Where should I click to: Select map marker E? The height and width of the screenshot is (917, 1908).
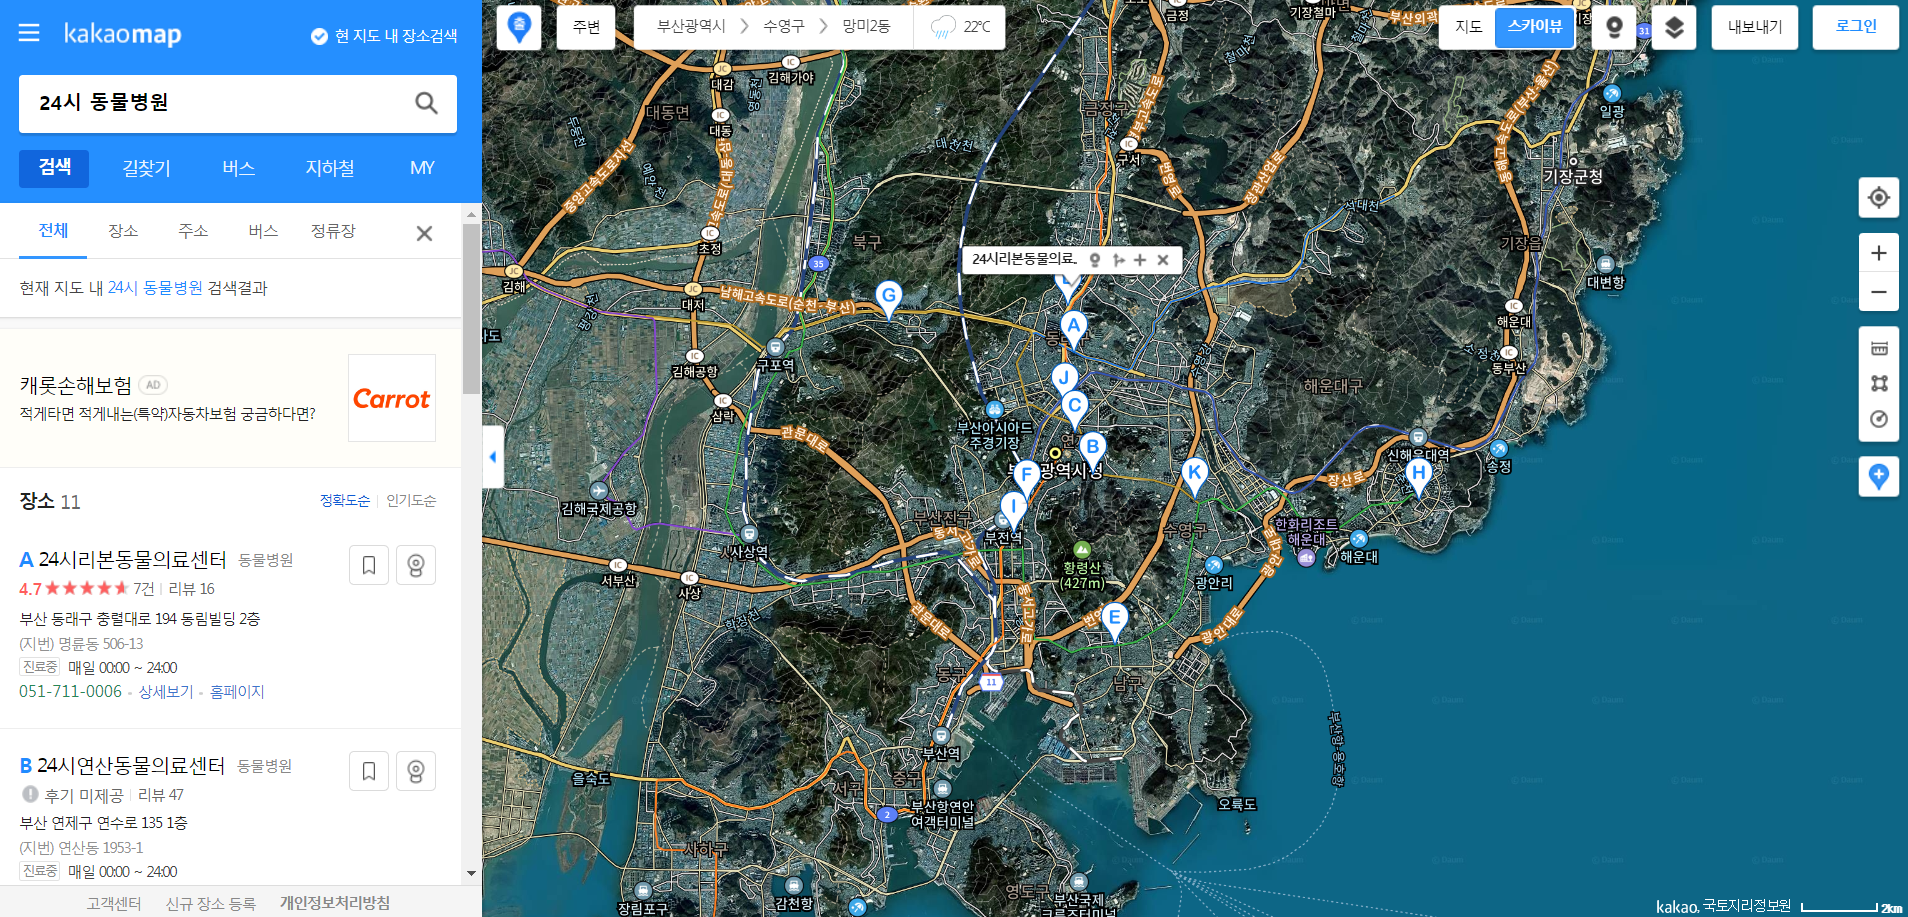tap(1114, 619)
